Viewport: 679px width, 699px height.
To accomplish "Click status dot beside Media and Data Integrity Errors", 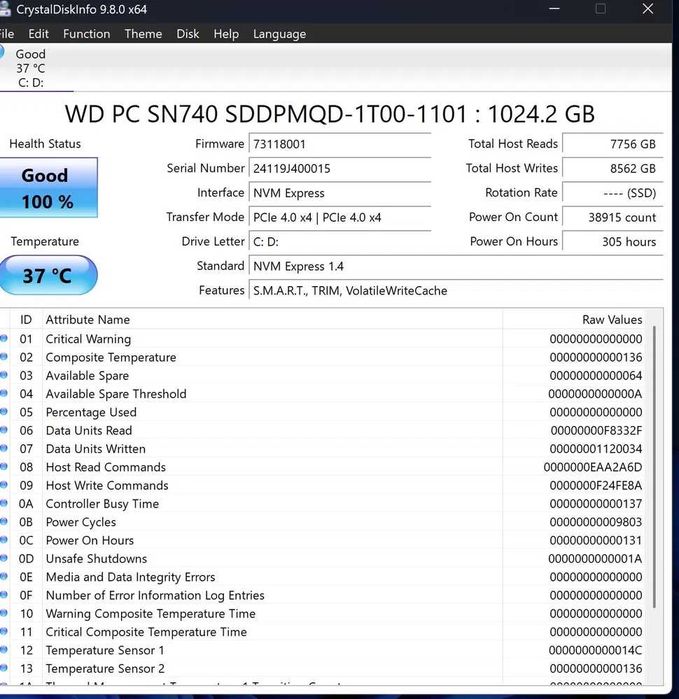I will click(x=4, y=576).
